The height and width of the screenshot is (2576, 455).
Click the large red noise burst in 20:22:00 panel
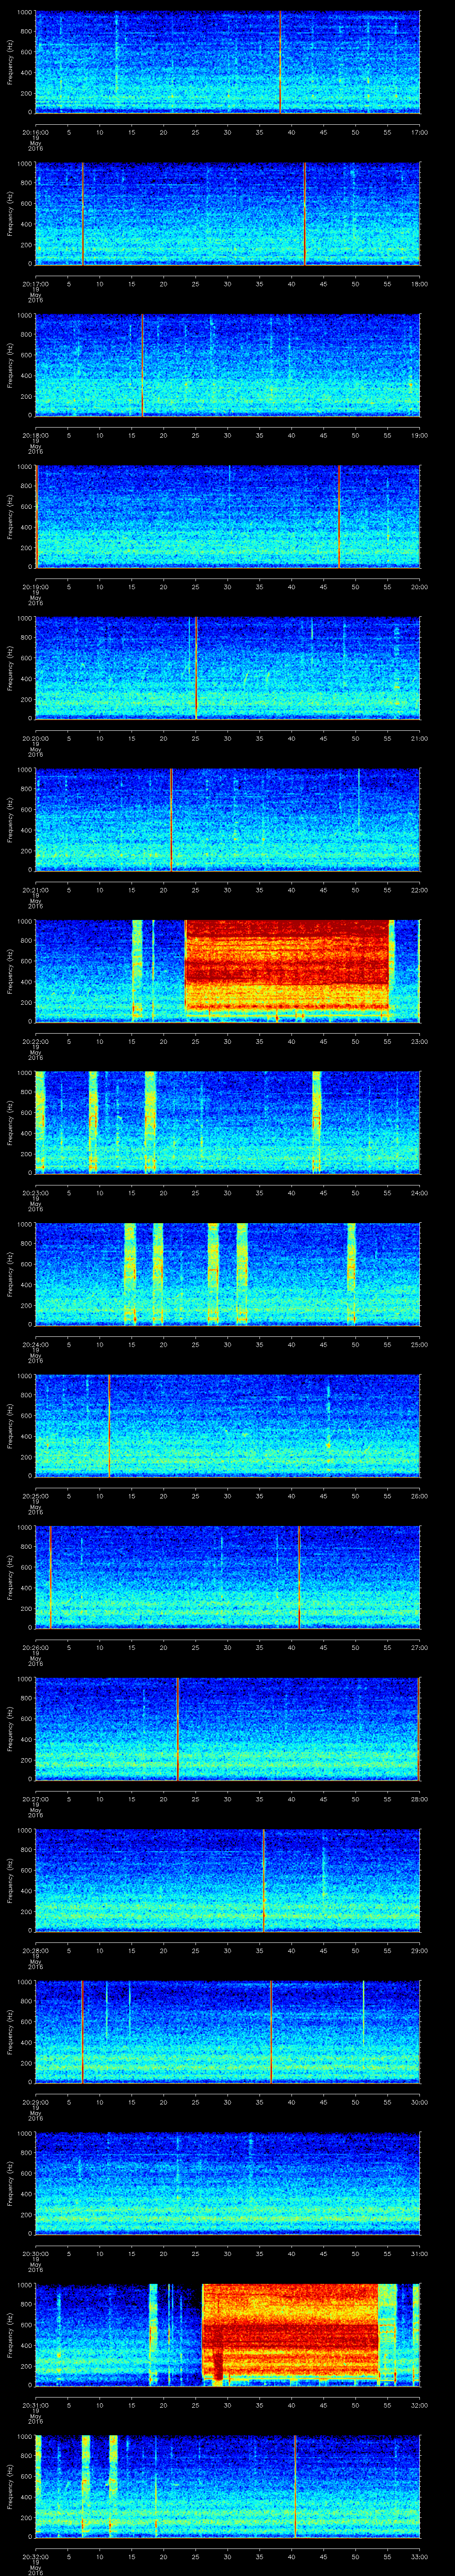pyautogui.click(x=287, y=965)
